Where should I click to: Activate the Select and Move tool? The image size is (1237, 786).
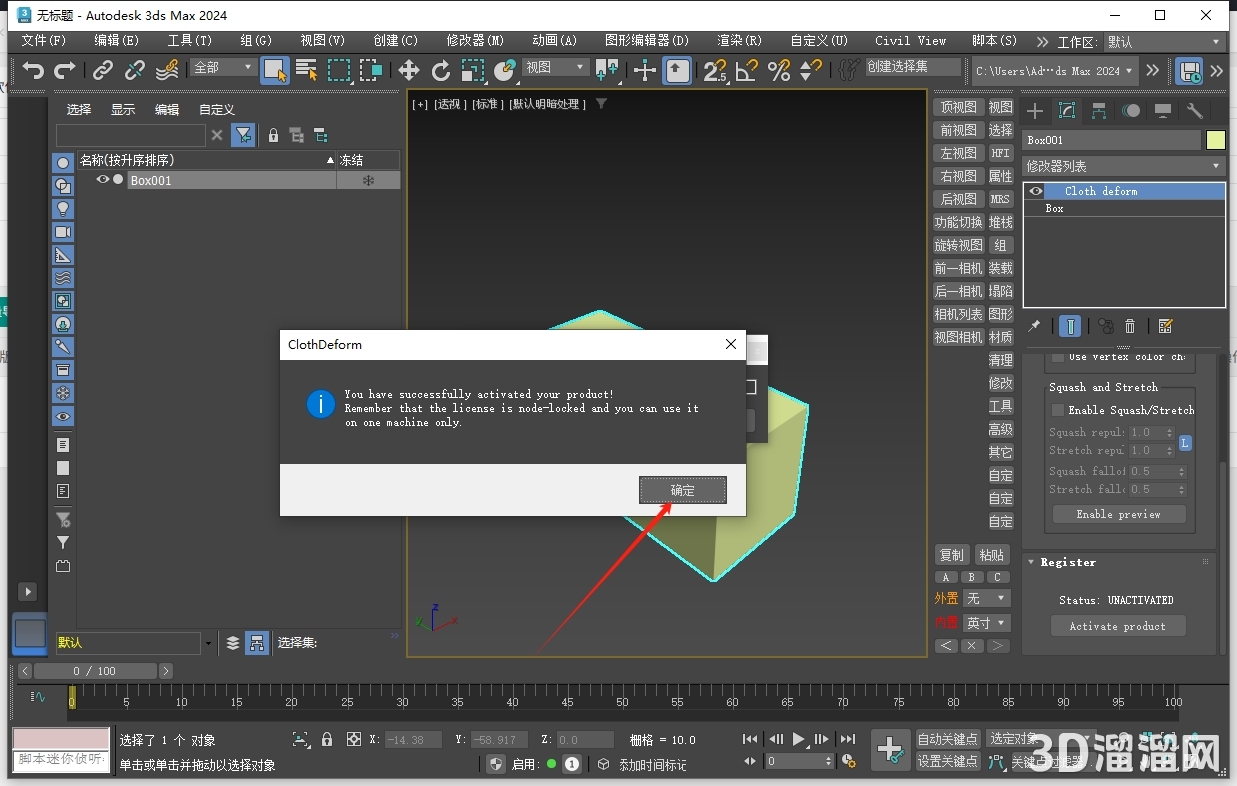click(x=409, y=70)
